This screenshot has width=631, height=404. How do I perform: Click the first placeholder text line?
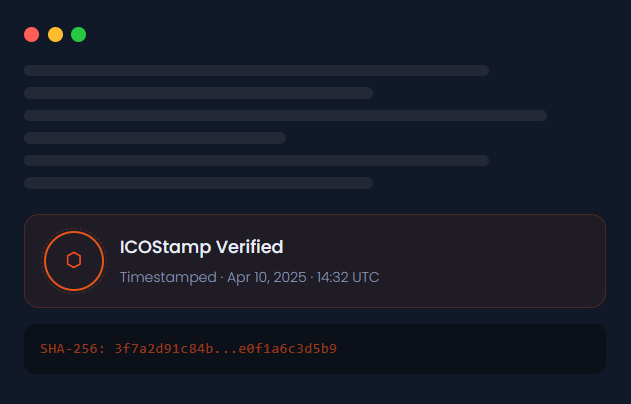256,70
